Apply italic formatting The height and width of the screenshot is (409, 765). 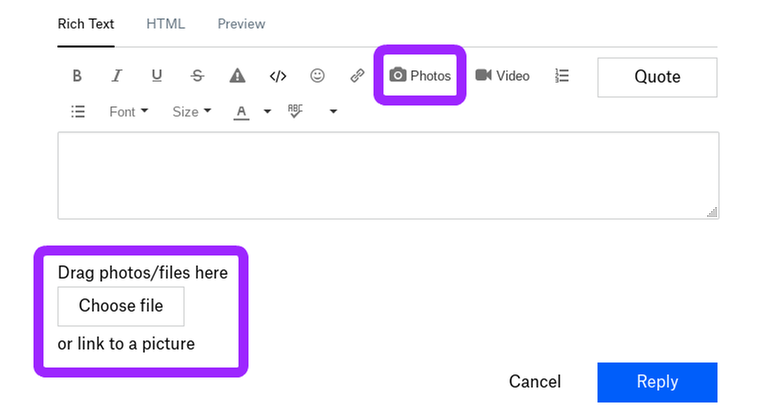pos(117,76)
